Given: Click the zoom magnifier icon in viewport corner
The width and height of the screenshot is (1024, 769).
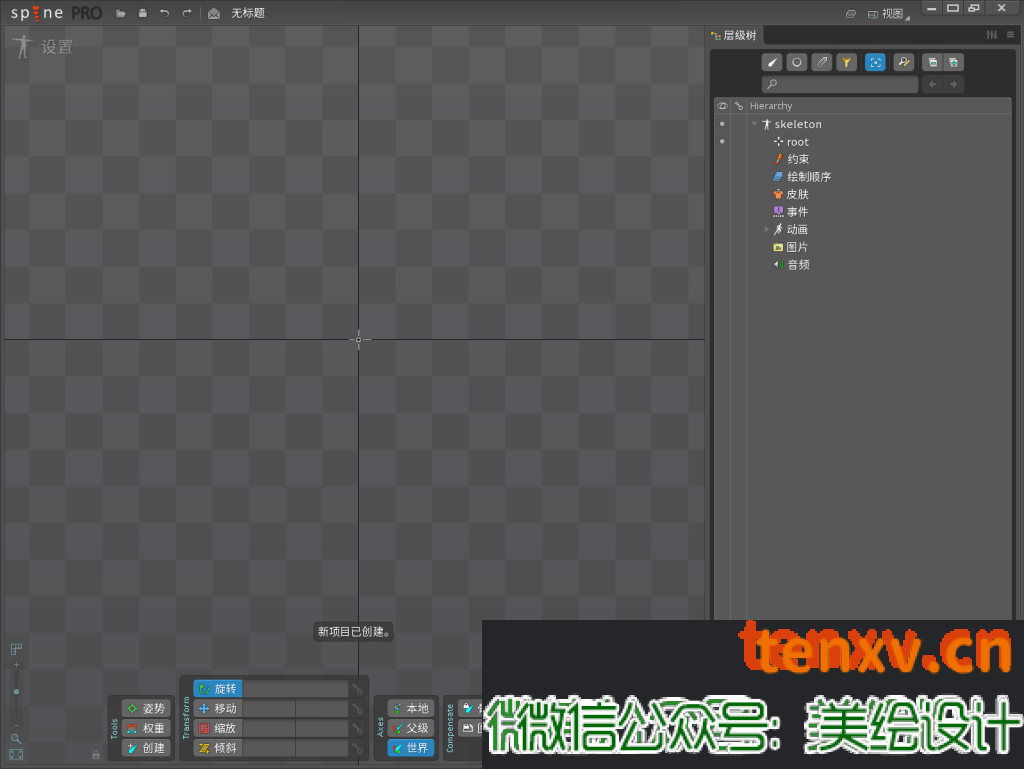Looking at the screenshot, I should point(16,738).
